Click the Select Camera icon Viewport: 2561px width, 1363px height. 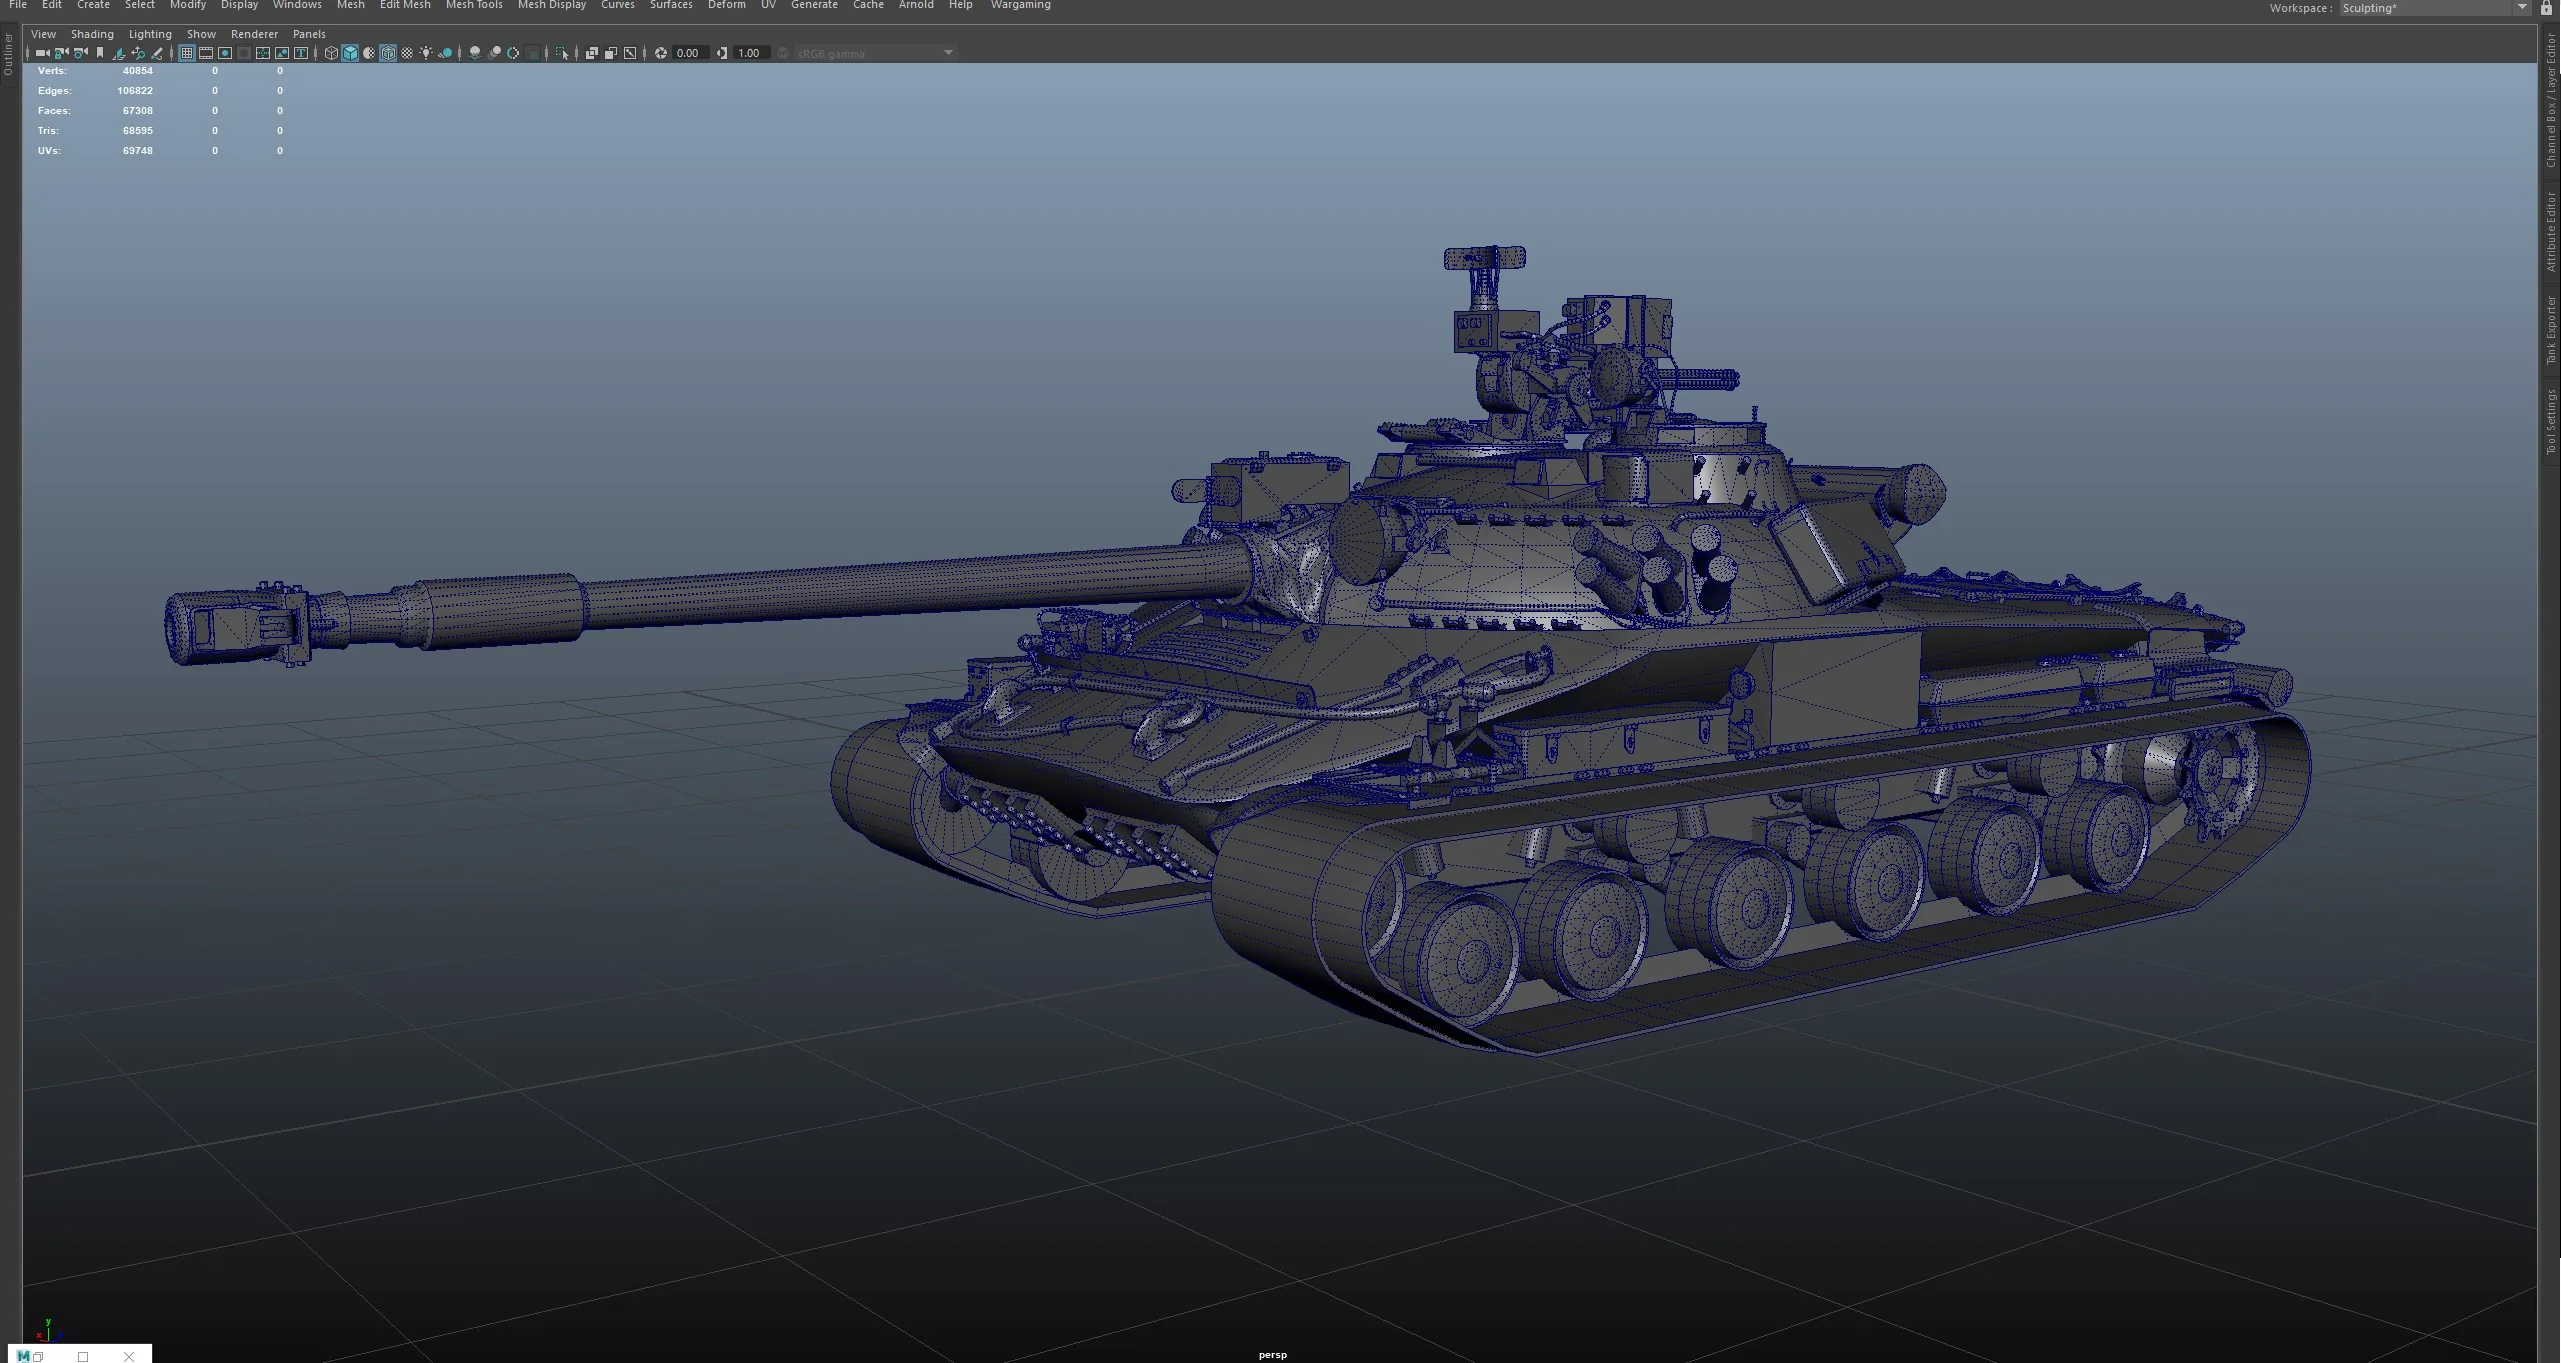point(42,53)
